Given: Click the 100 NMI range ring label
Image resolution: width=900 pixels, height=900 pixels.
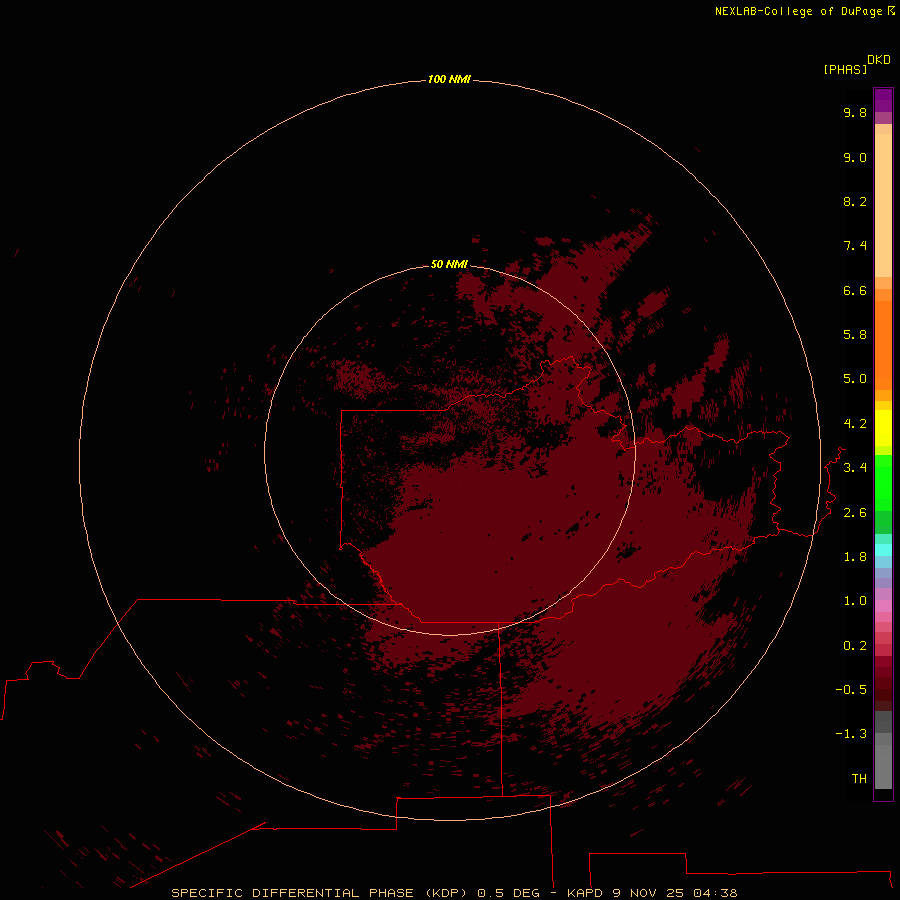Looking at the screenshot, I should (449, 79).
